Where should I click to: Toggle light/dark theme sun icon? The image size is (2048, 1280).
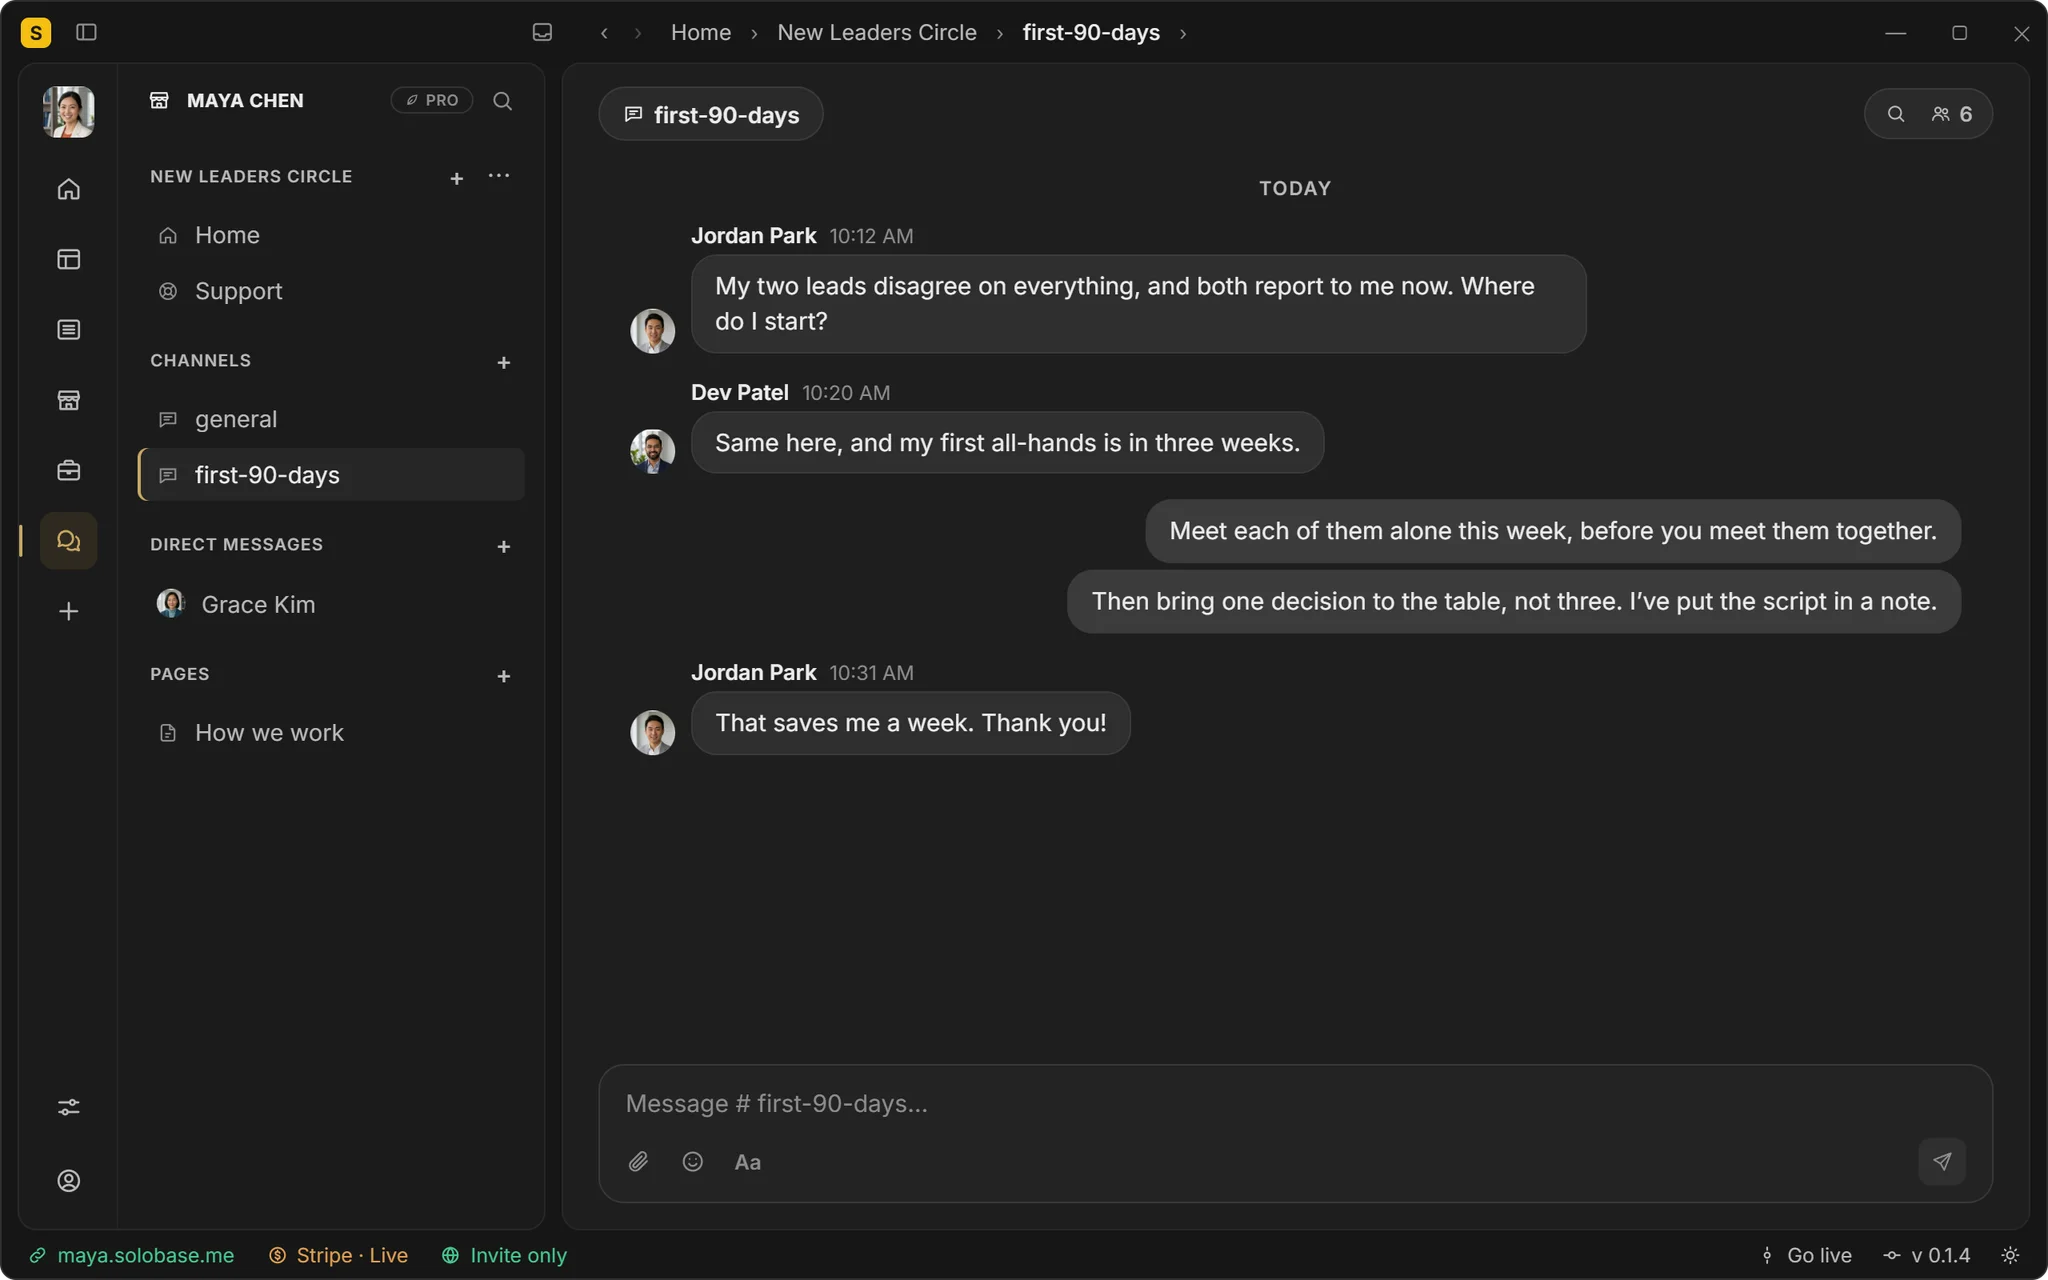pyautogui.click(x=2010, y=1255)
